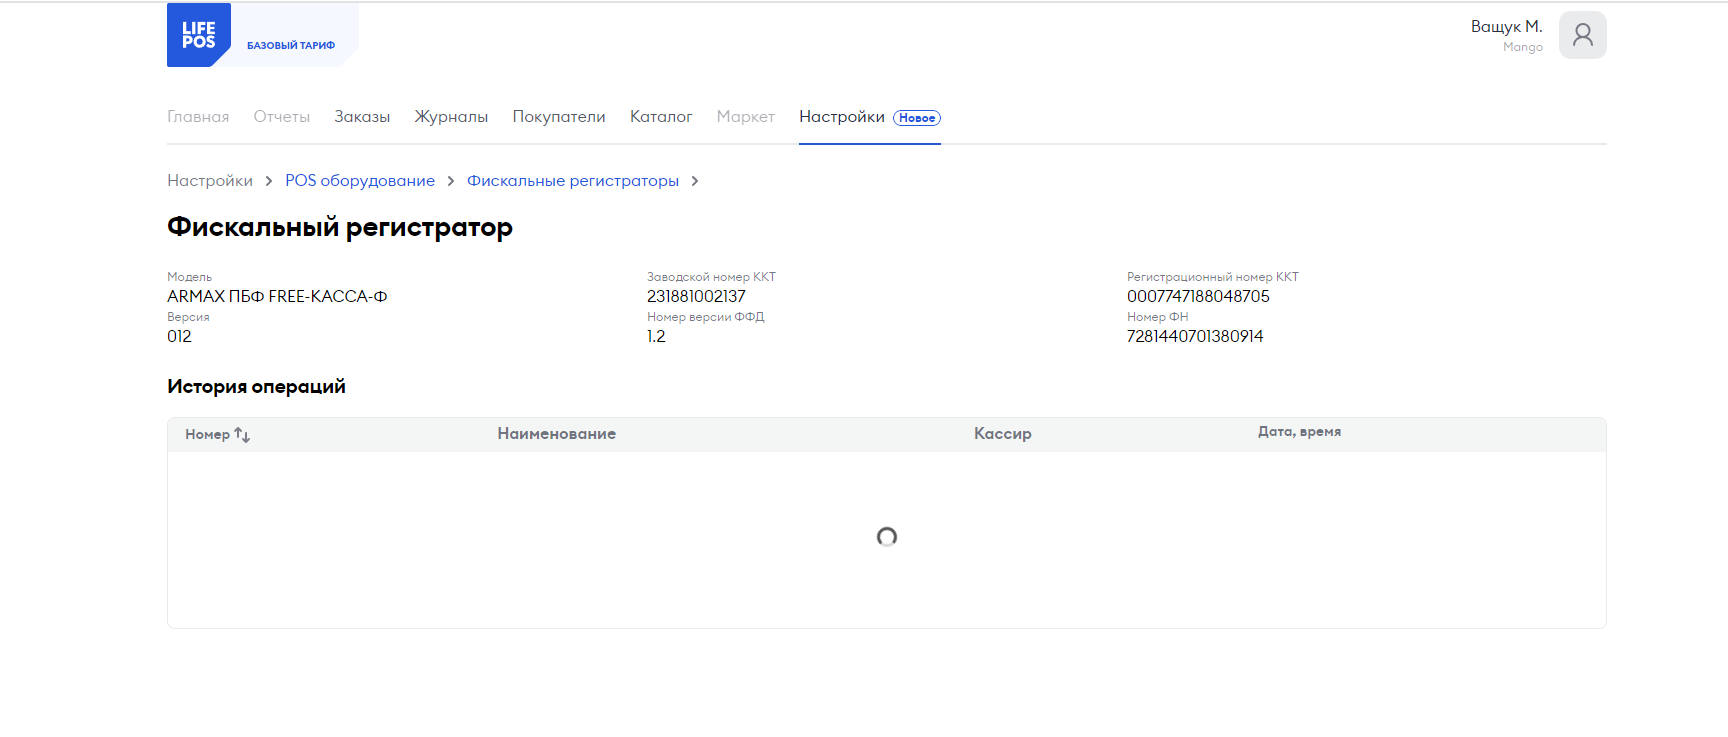Open the Настройки tab
Screen dimensions: 1728x737
pyautogui.click(x=842, y=117)
